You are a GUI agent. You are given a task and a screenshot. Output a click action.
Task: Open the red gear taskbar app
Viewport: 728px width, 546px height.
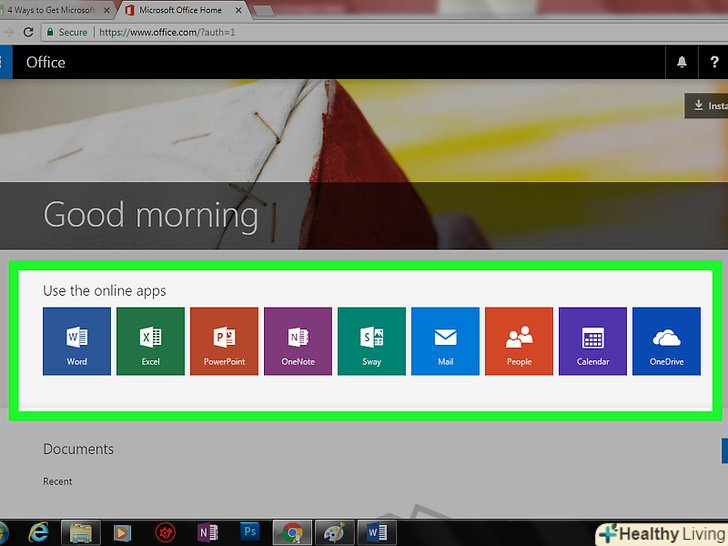(x=165, y=533)
